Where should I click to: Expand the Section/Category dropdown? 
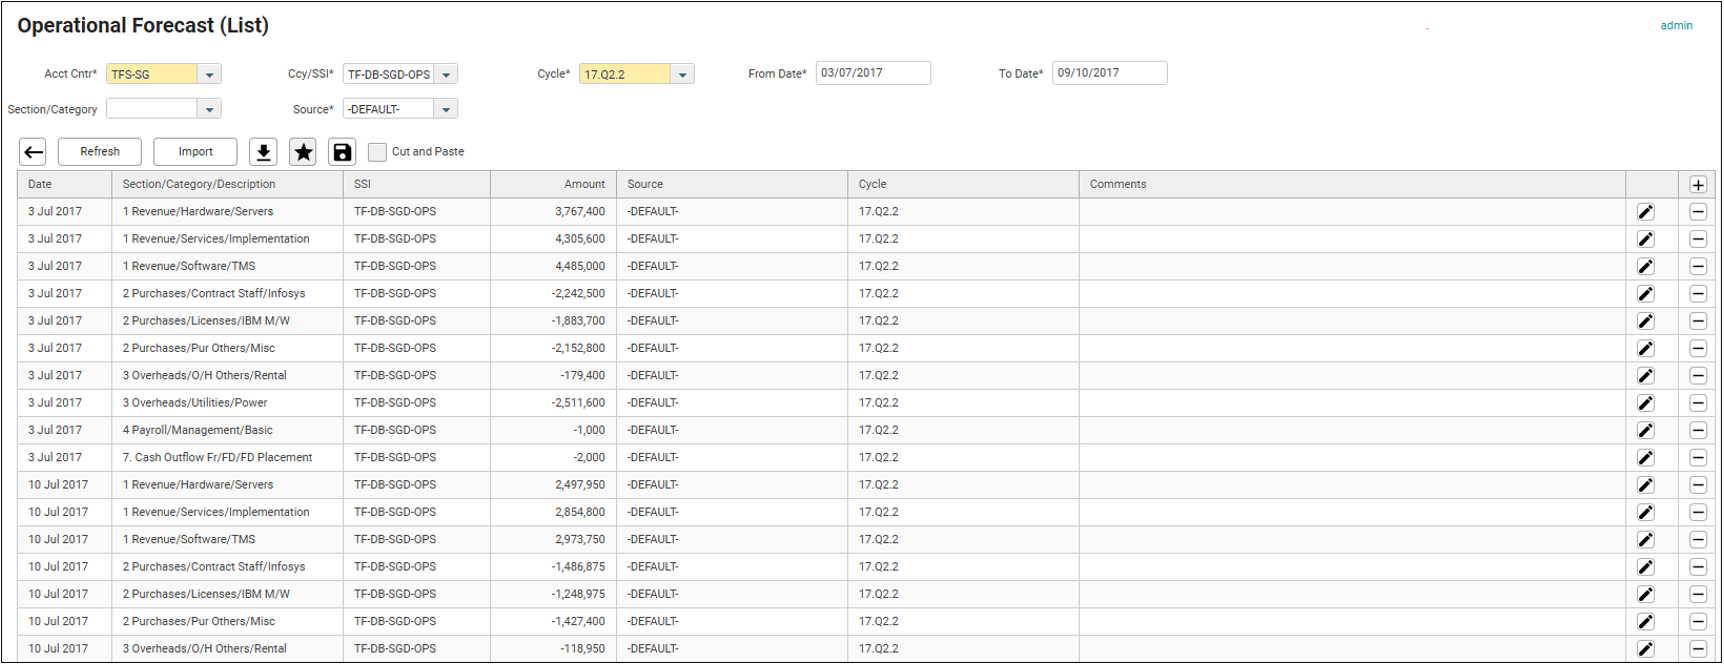click(x=209, y=110)
